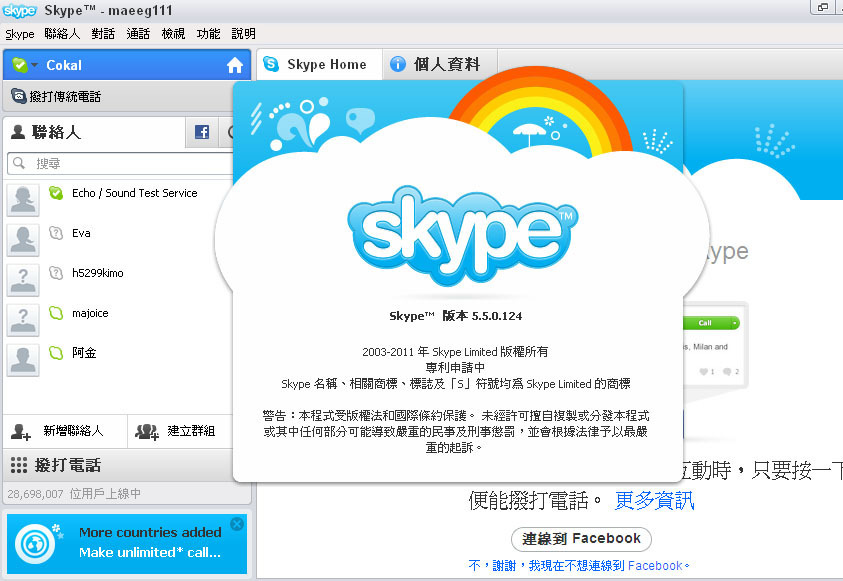This screenshot has height=581, width=843.
Task: Click the info icon on 個人資料 tab
Action: pyautogui.click(x=397, y=64)
